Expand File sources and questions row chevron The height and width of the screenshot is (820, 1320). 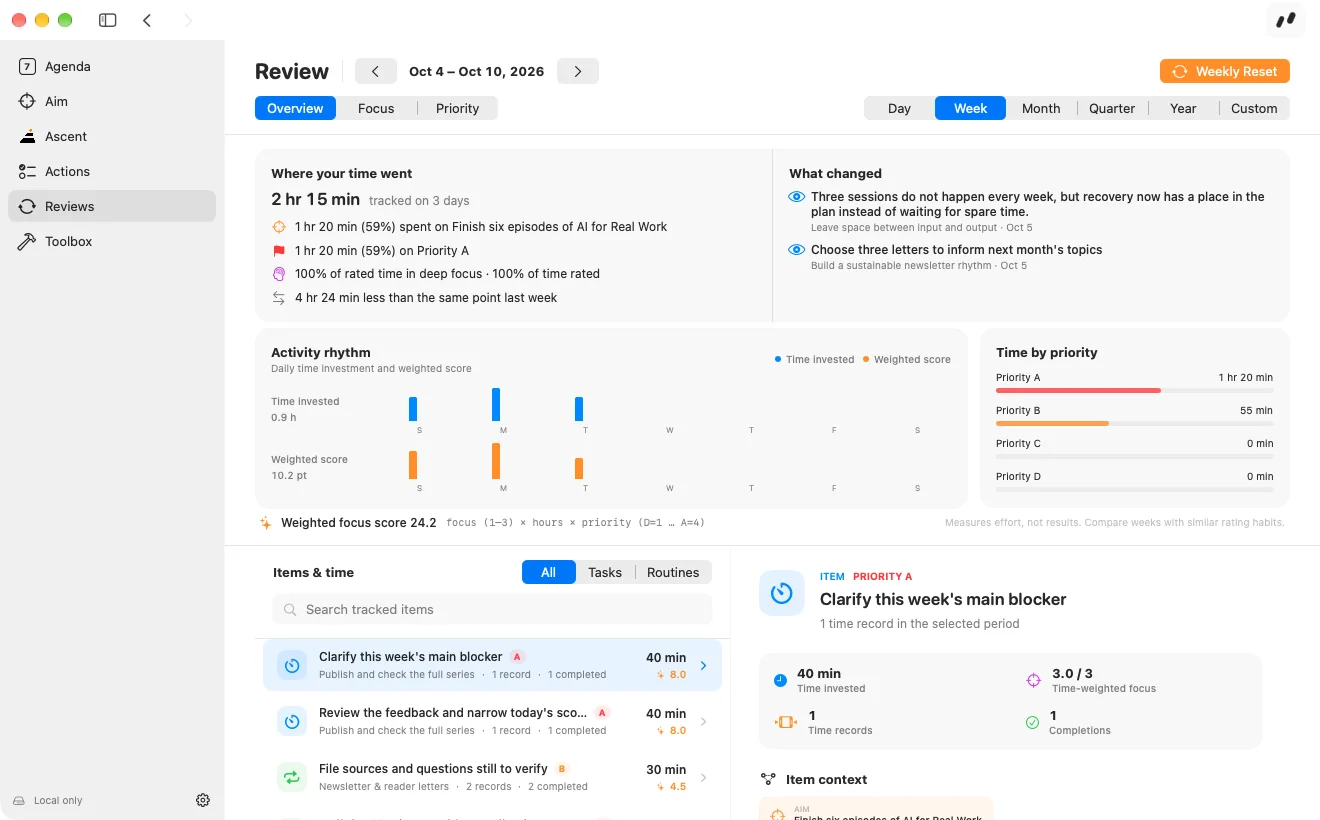tap(703, 777)
